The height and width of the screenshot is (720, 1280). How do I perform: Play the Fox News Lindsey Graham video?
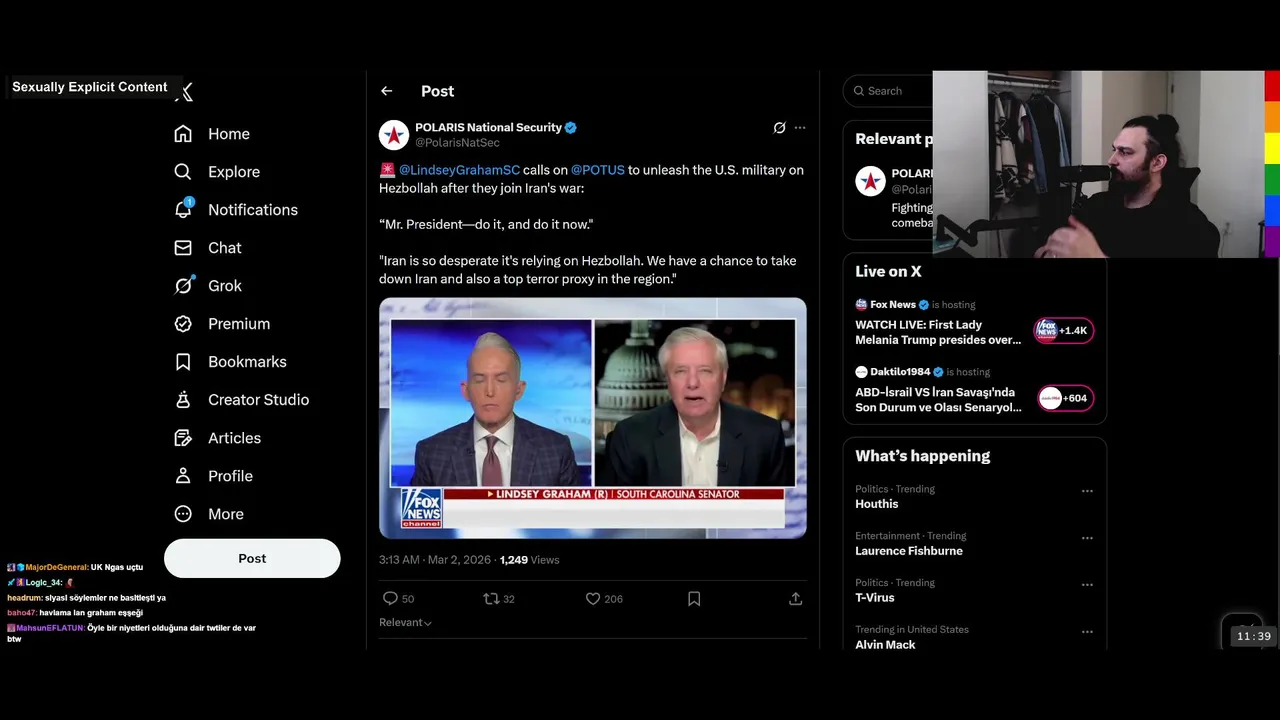[x=593, y=418]
